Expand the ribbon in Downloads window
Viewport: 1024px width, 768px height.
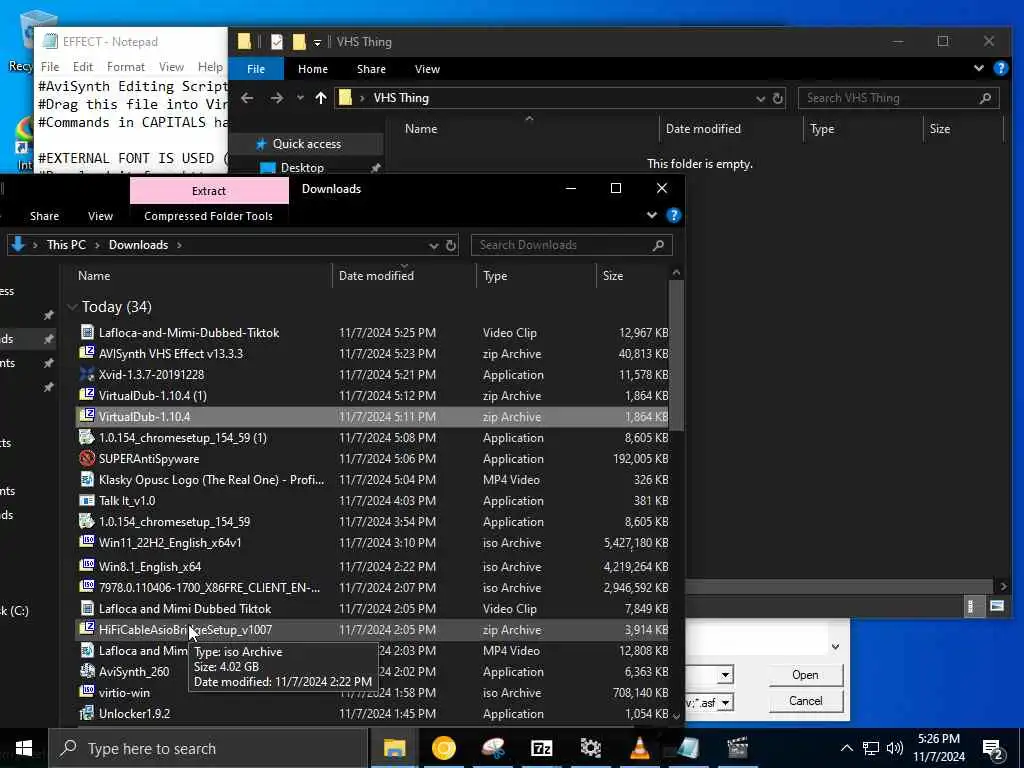(652, 216)
